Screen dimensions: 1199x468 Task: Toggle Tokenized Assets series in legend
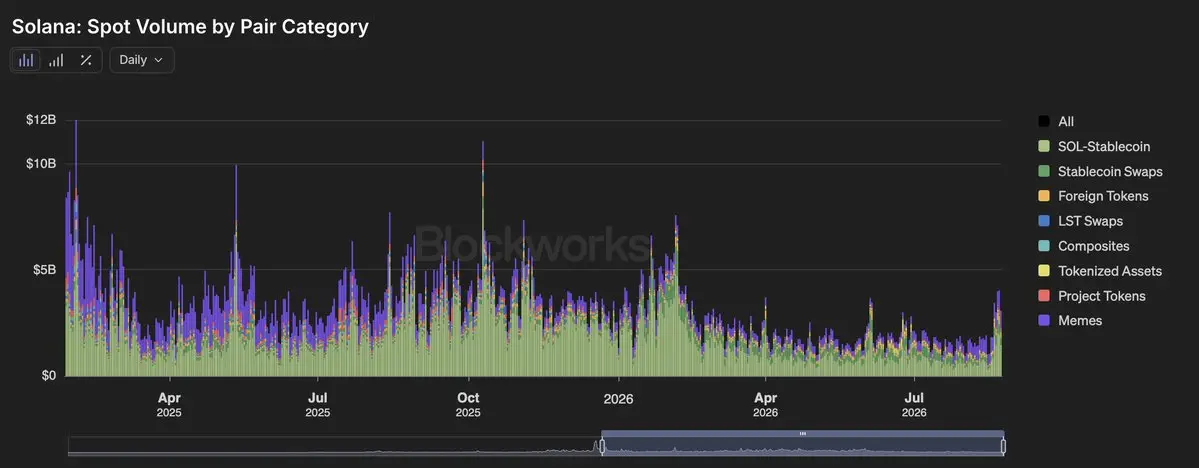pyautogui.click(x=1100, y=271)
